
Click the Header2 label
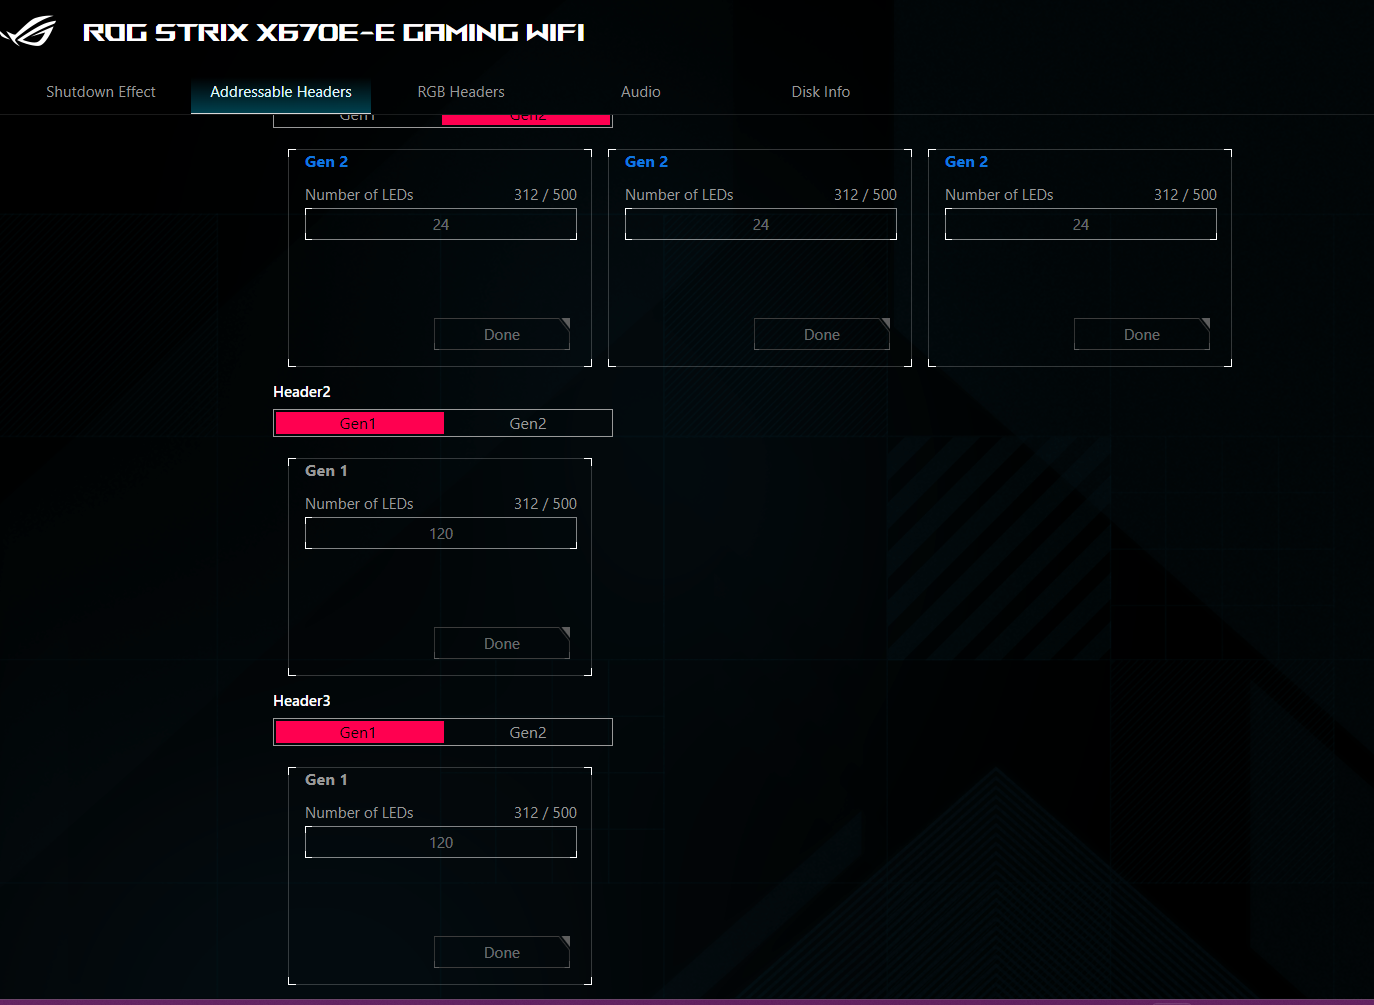tap(302, 392)
